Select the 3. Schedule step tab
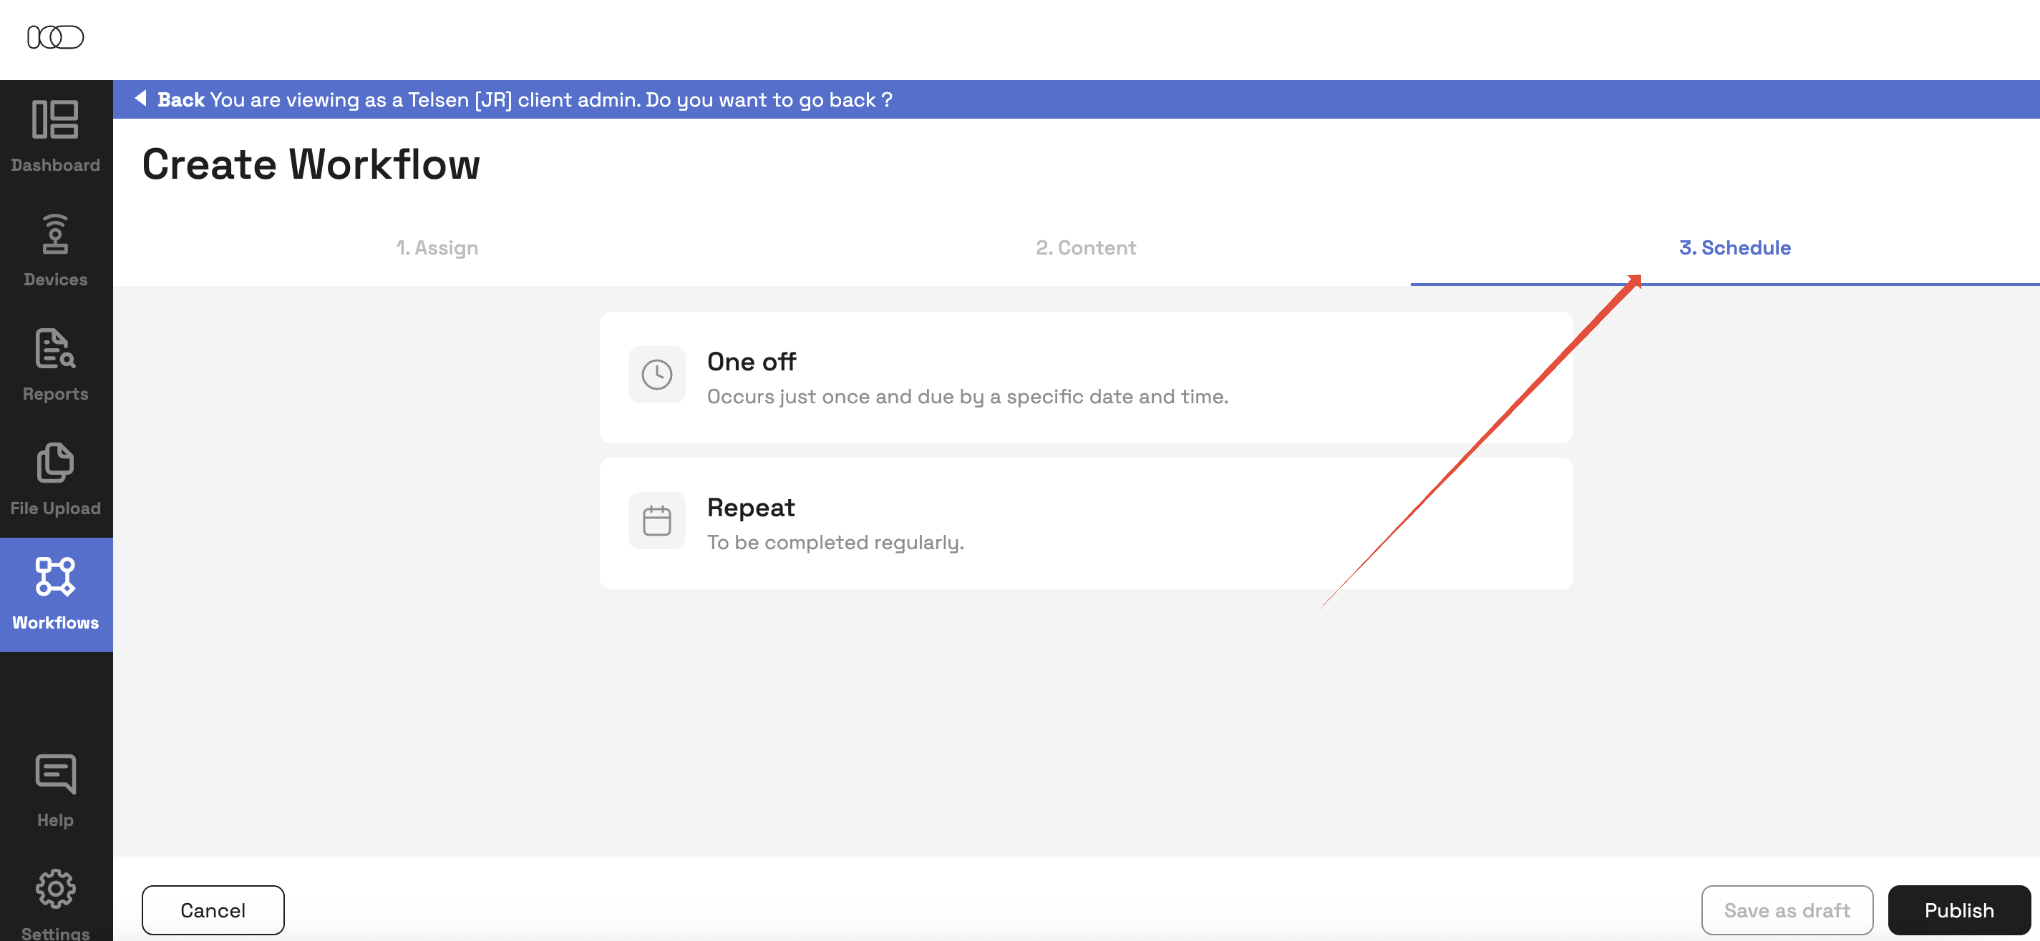This screenshot has height=941, width=2040. 1735,248
